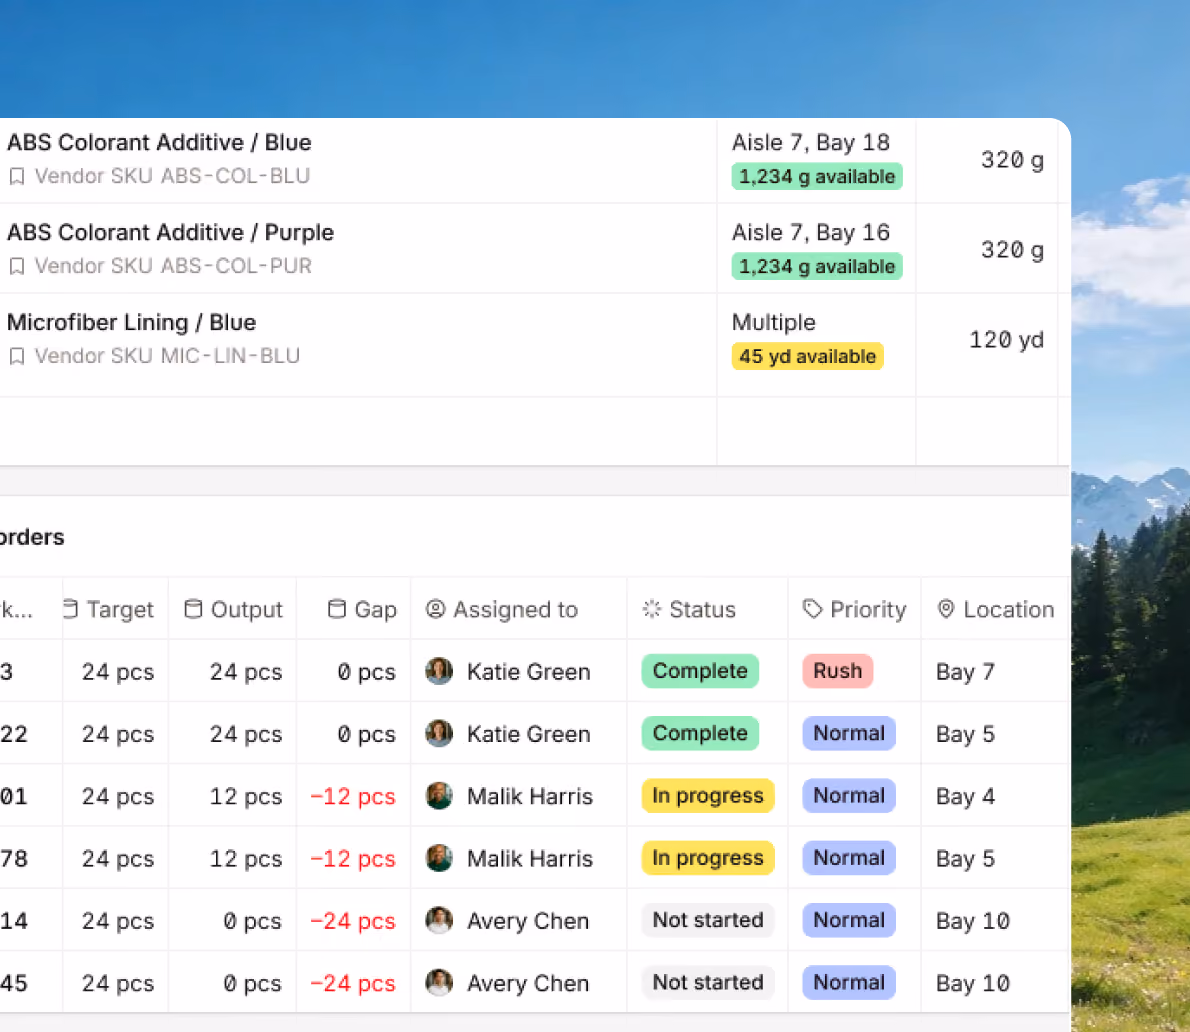The image size is (1190, 1032).
Task: Click Malik Harris's avatar in the Bay 4 row
Action: [x=439, y=796]
